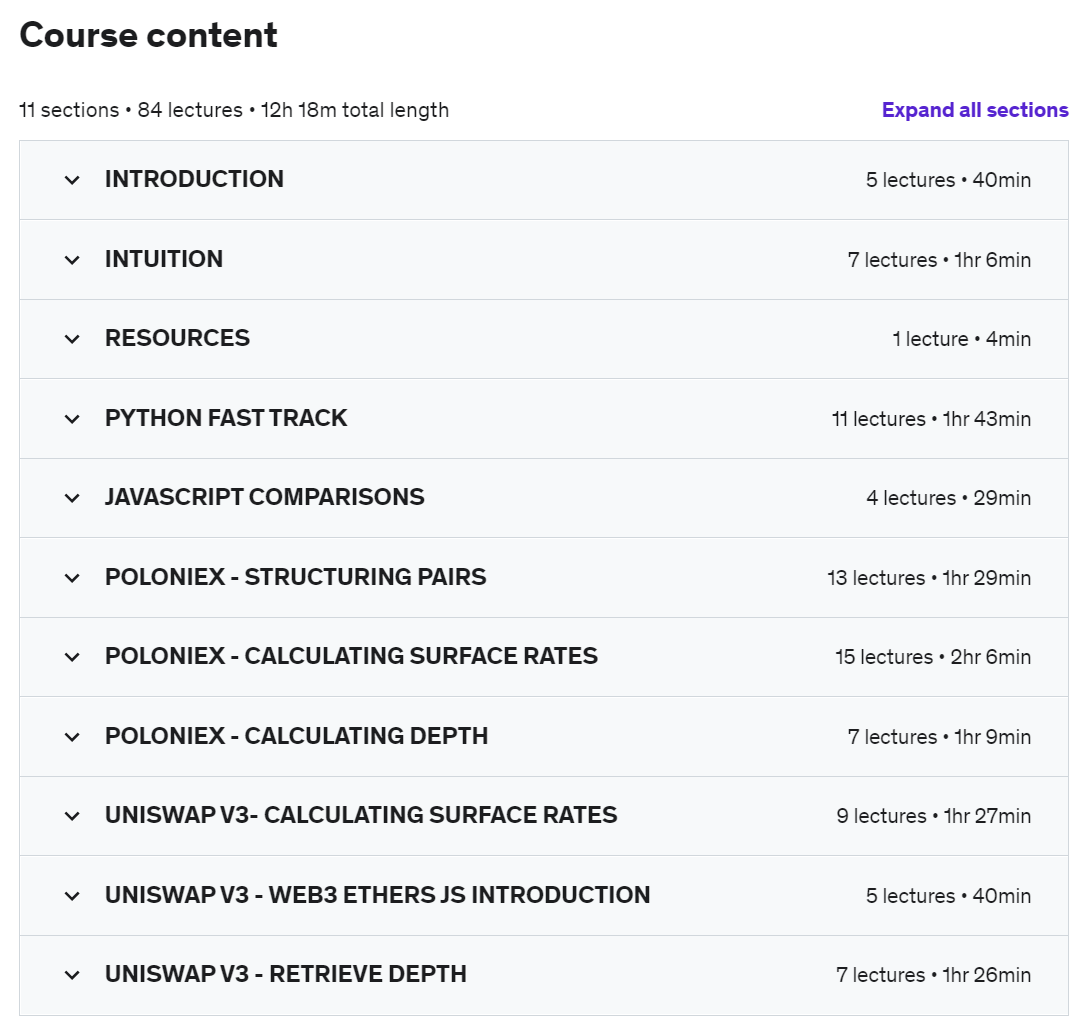Click POLONIEX - CALCULATING DEPTH title
The height and width of the screenshot is (1029, 1084).
(x=297, y=736)
